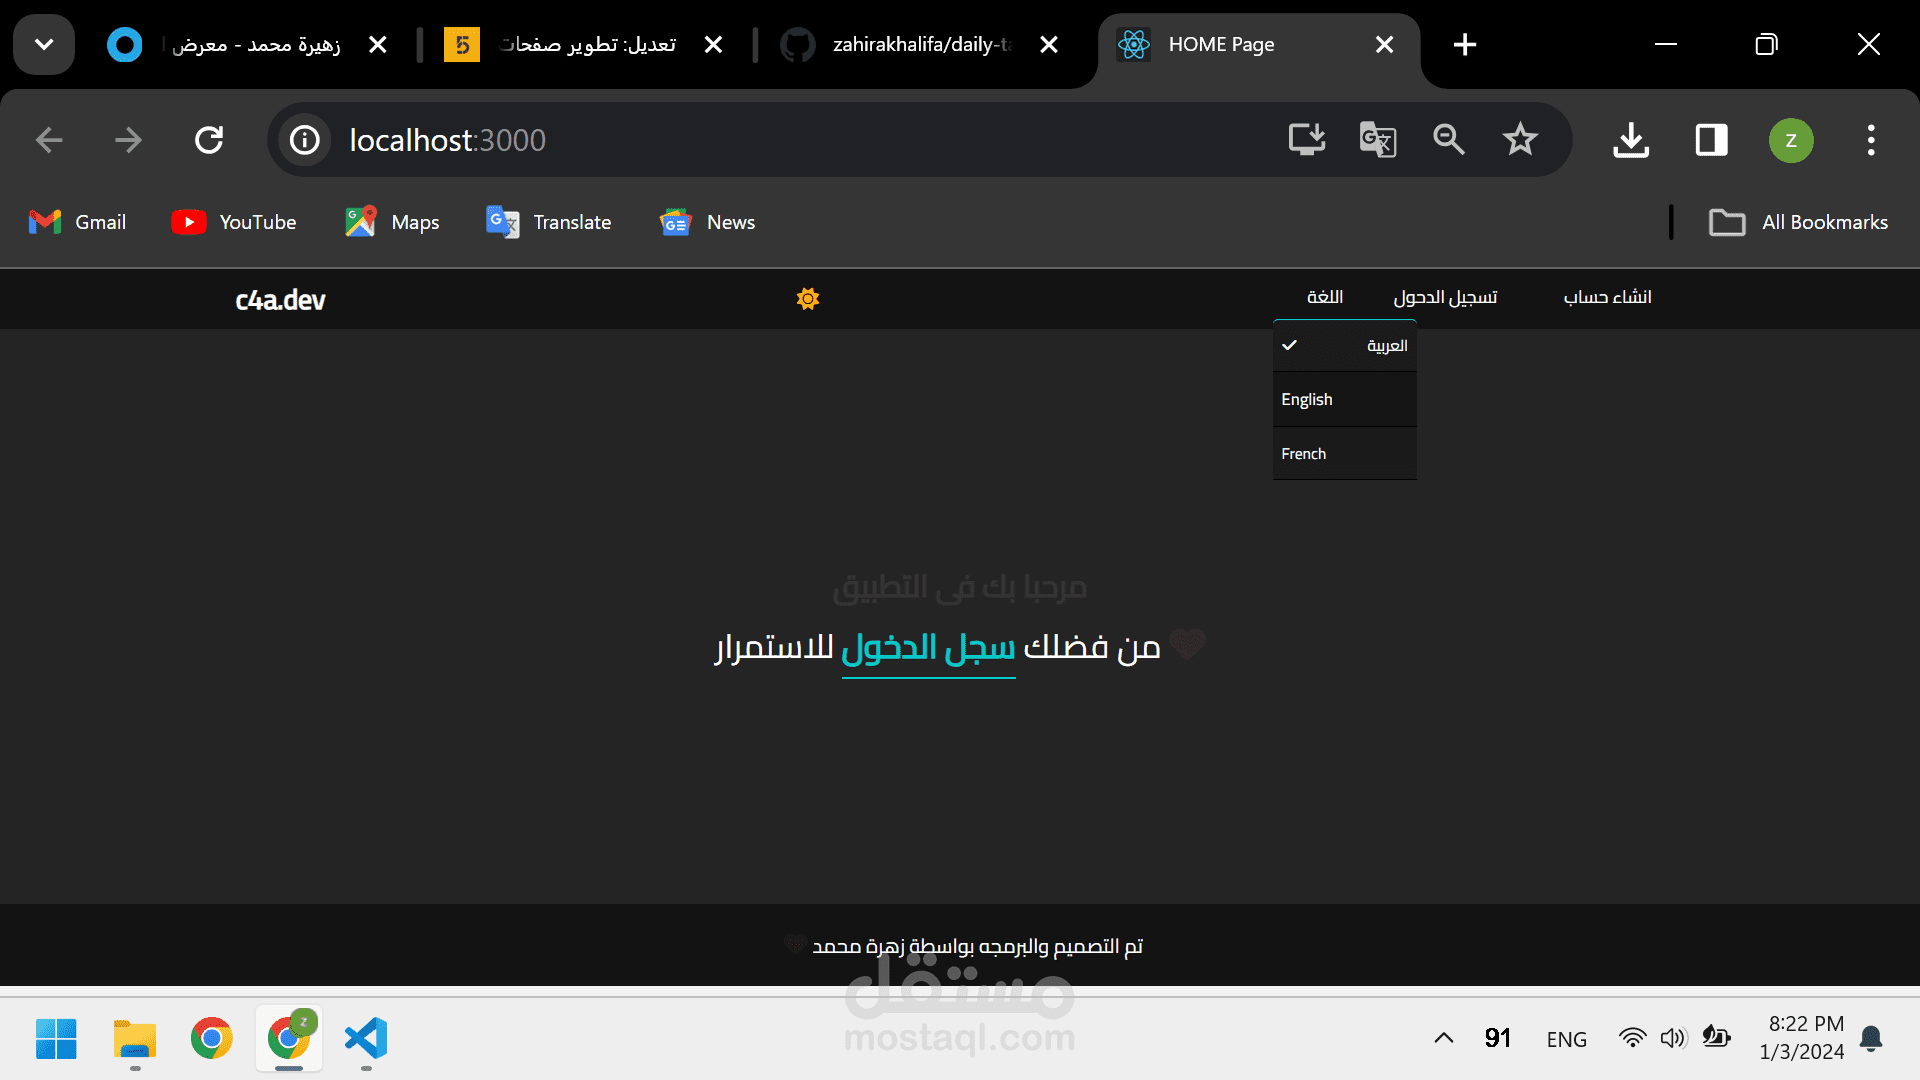Open the اللغة language dropdown
Image resolution: width=1920 pixels, height=1080 pixels.
[x=1324, y=297]
